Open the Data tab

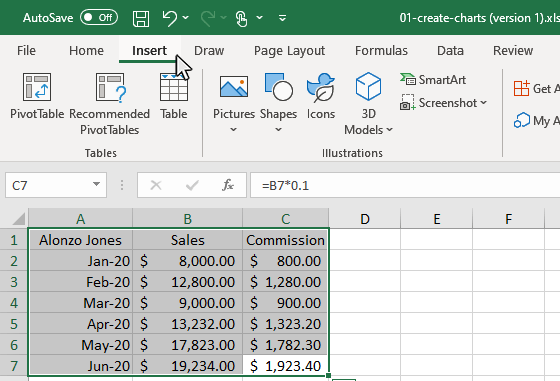[x=450, y=50]
